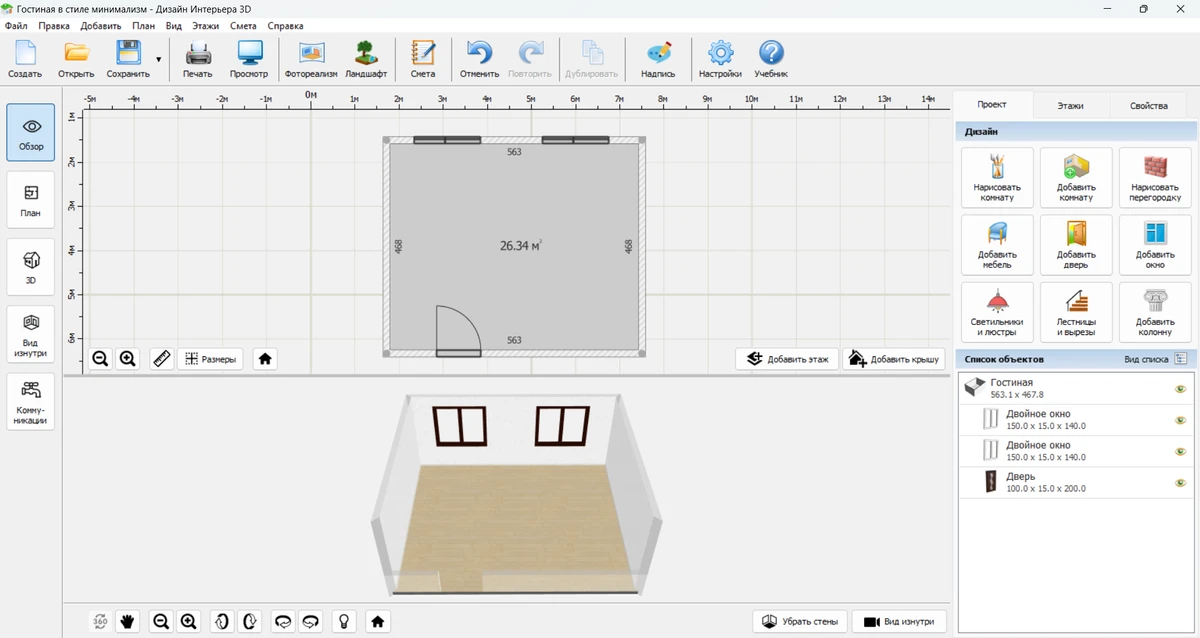Select the Проект tab
Viewport: 1200px width, 638px height.
[x=992, y=104]
